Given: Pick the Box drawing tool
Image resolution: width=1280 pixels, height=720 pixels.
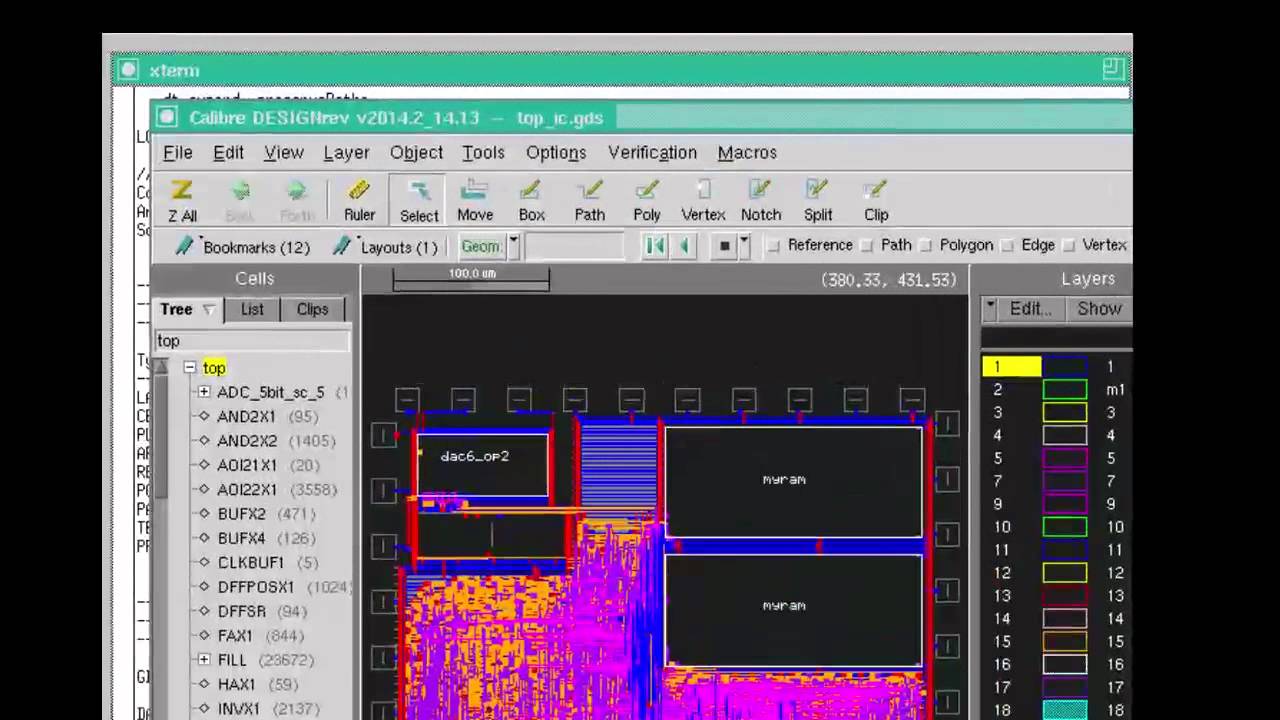Looking at the screenshot, I should (531, 200).
